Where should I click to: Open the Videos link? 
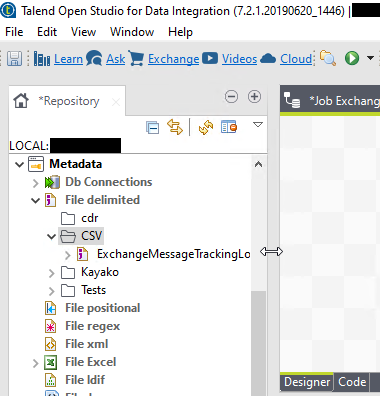[239, 59]
